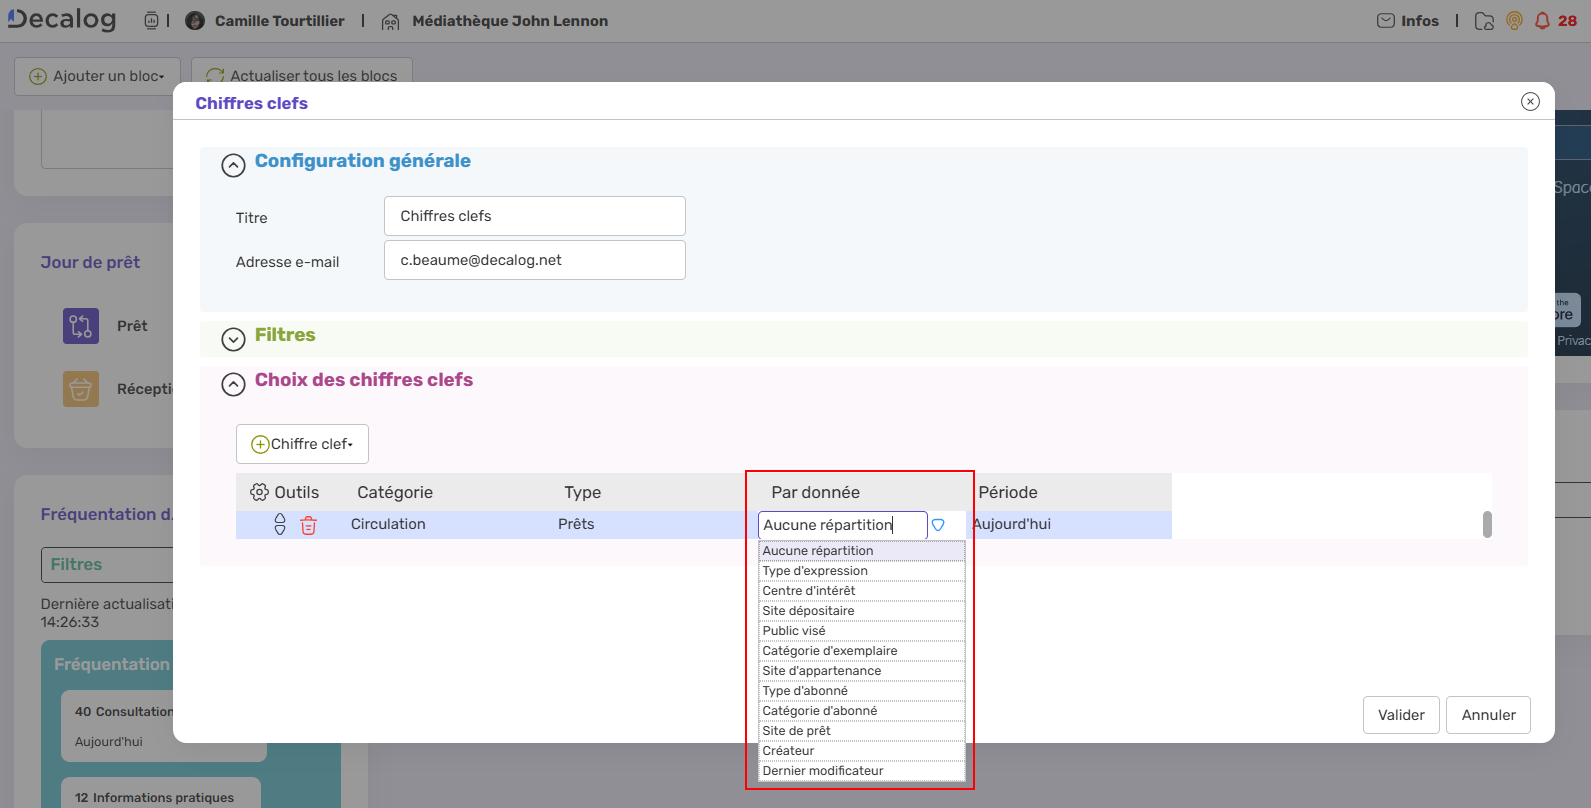
Task: Click the reorder arrows on Circulation row
Action: tap(280, 525)
